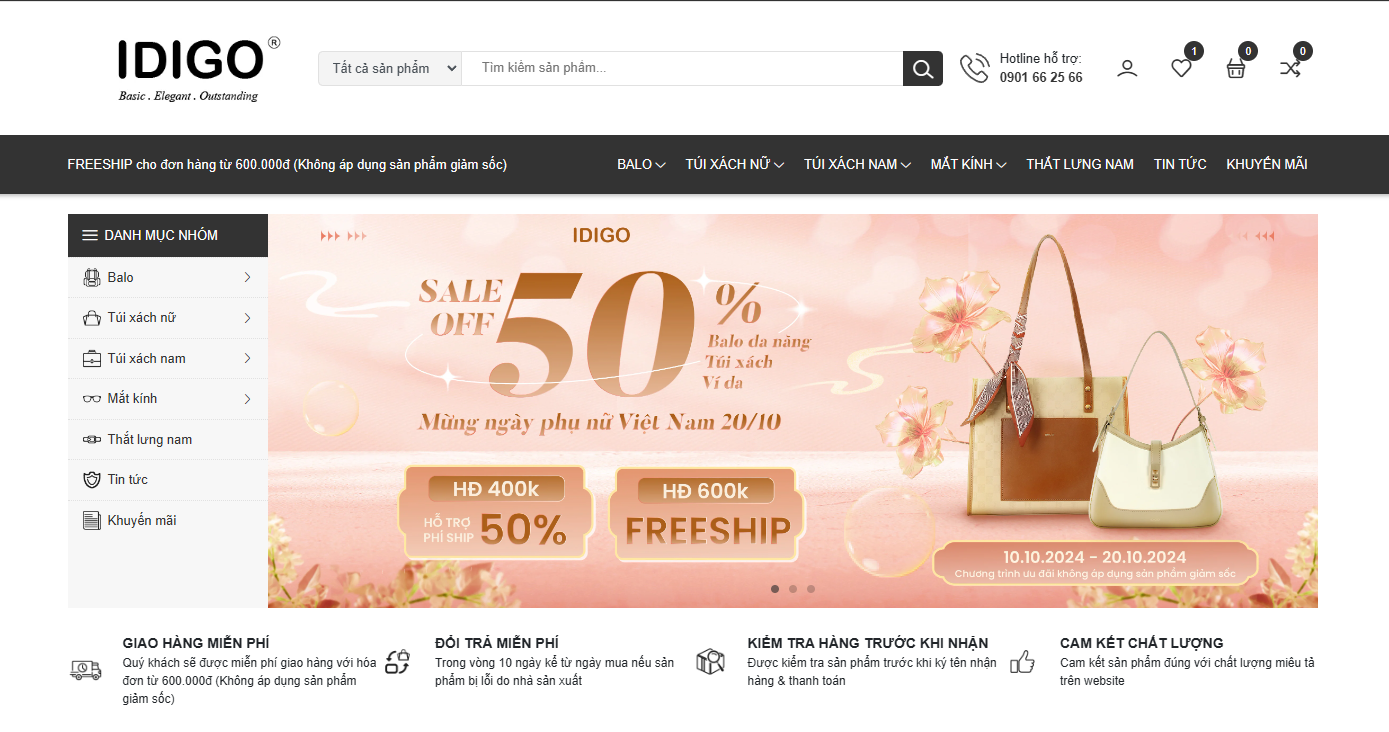
Task: Expand the Túi xách nữ sidebar chevron
Action: pyautogui.click(x=247, y=318)
